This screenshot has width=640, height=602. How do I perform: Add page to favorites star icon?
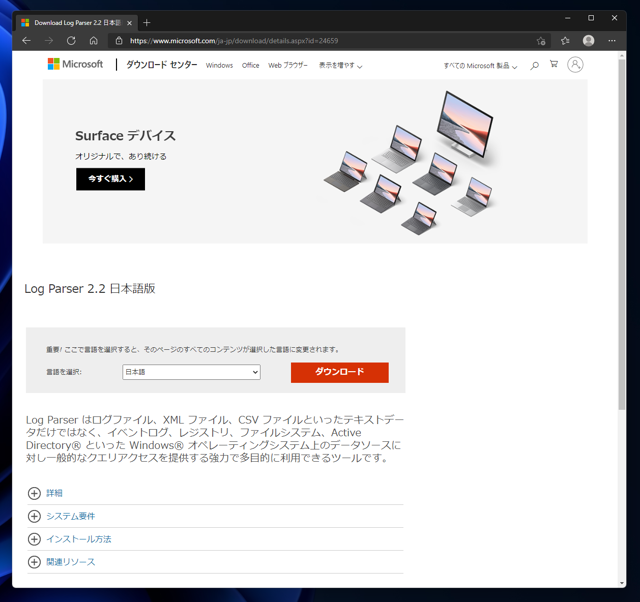pyautogui.click(x=541, y=41)
